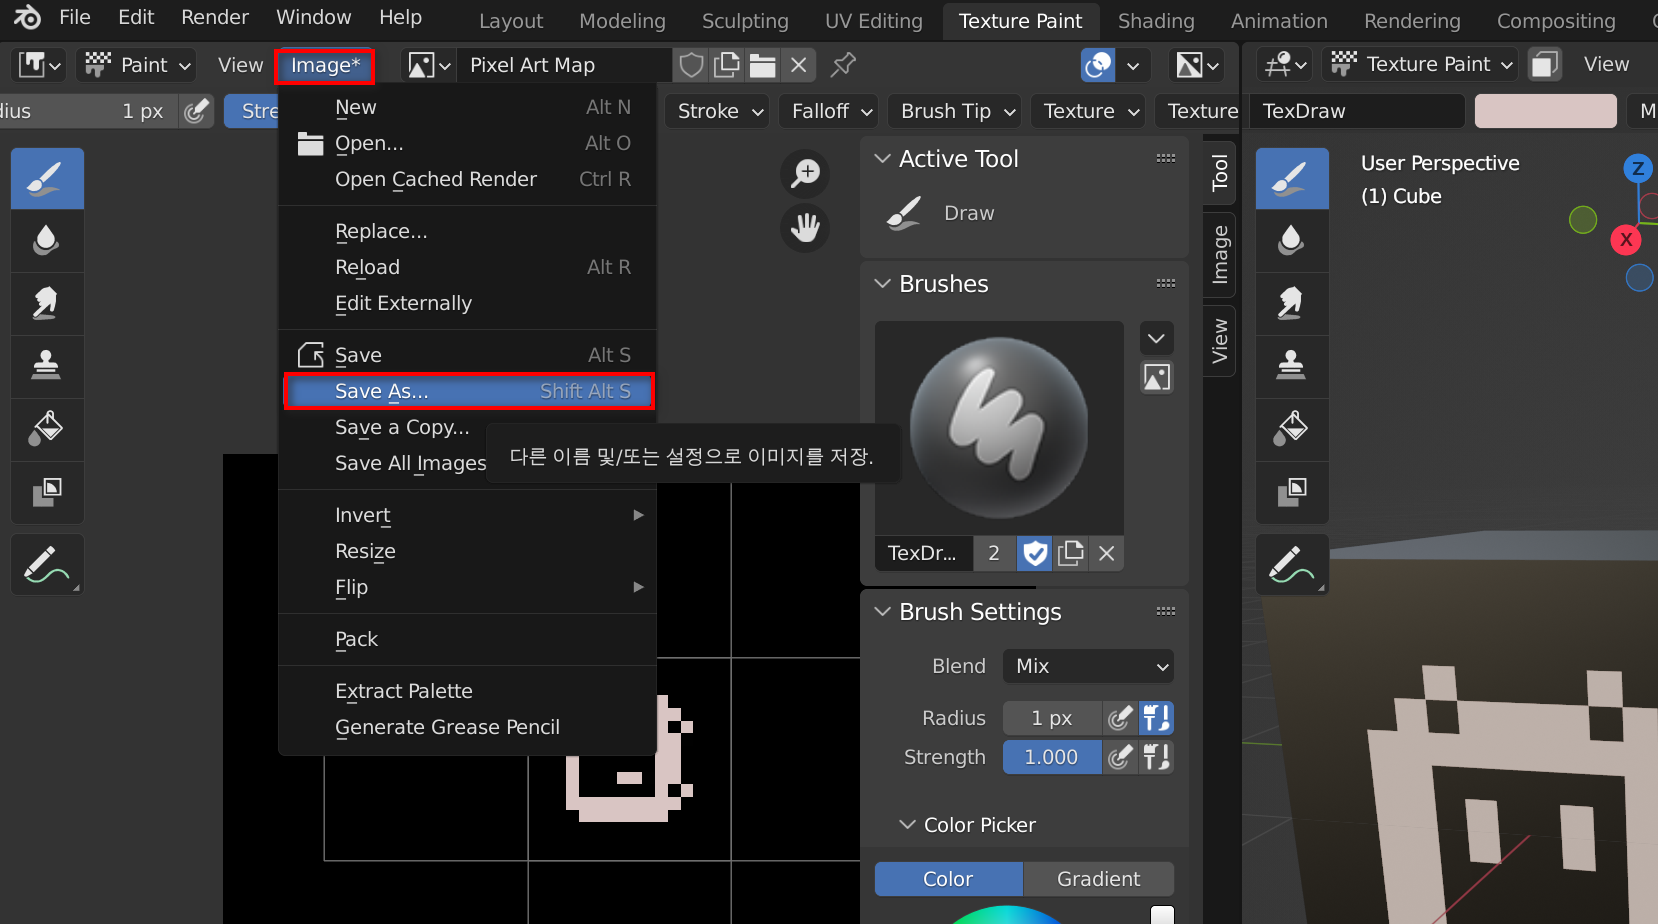The height and width of the screenshot is (924, 1658).
Task: Click Save a Copy menu entry
Action: 402,427
